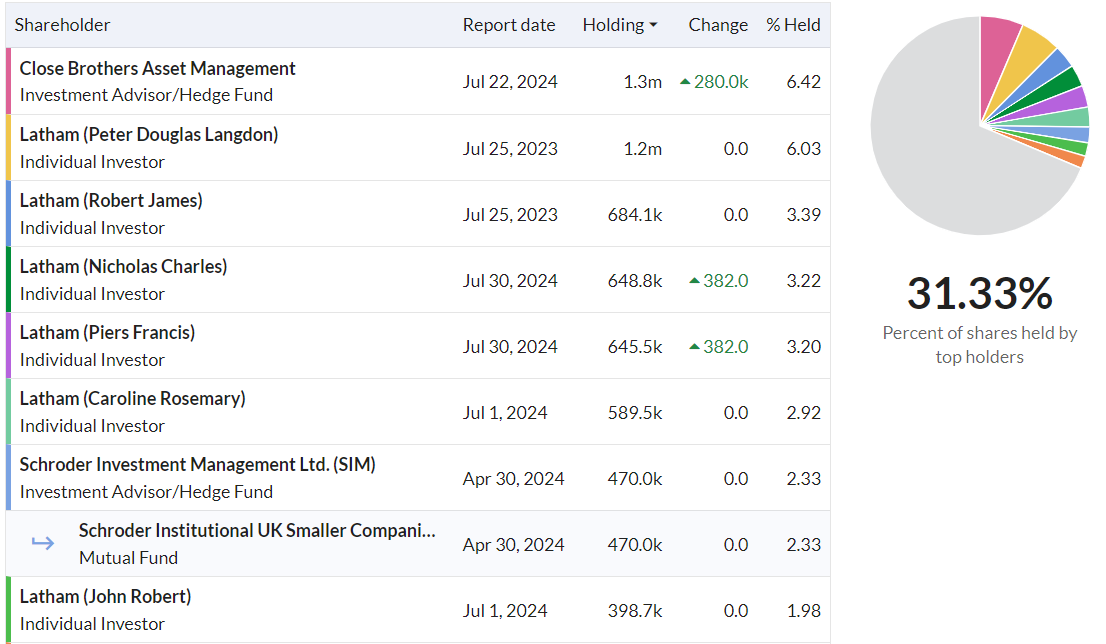
Task: Open Close Brothers Asset Management shareholder
Action: click(157, 68)
